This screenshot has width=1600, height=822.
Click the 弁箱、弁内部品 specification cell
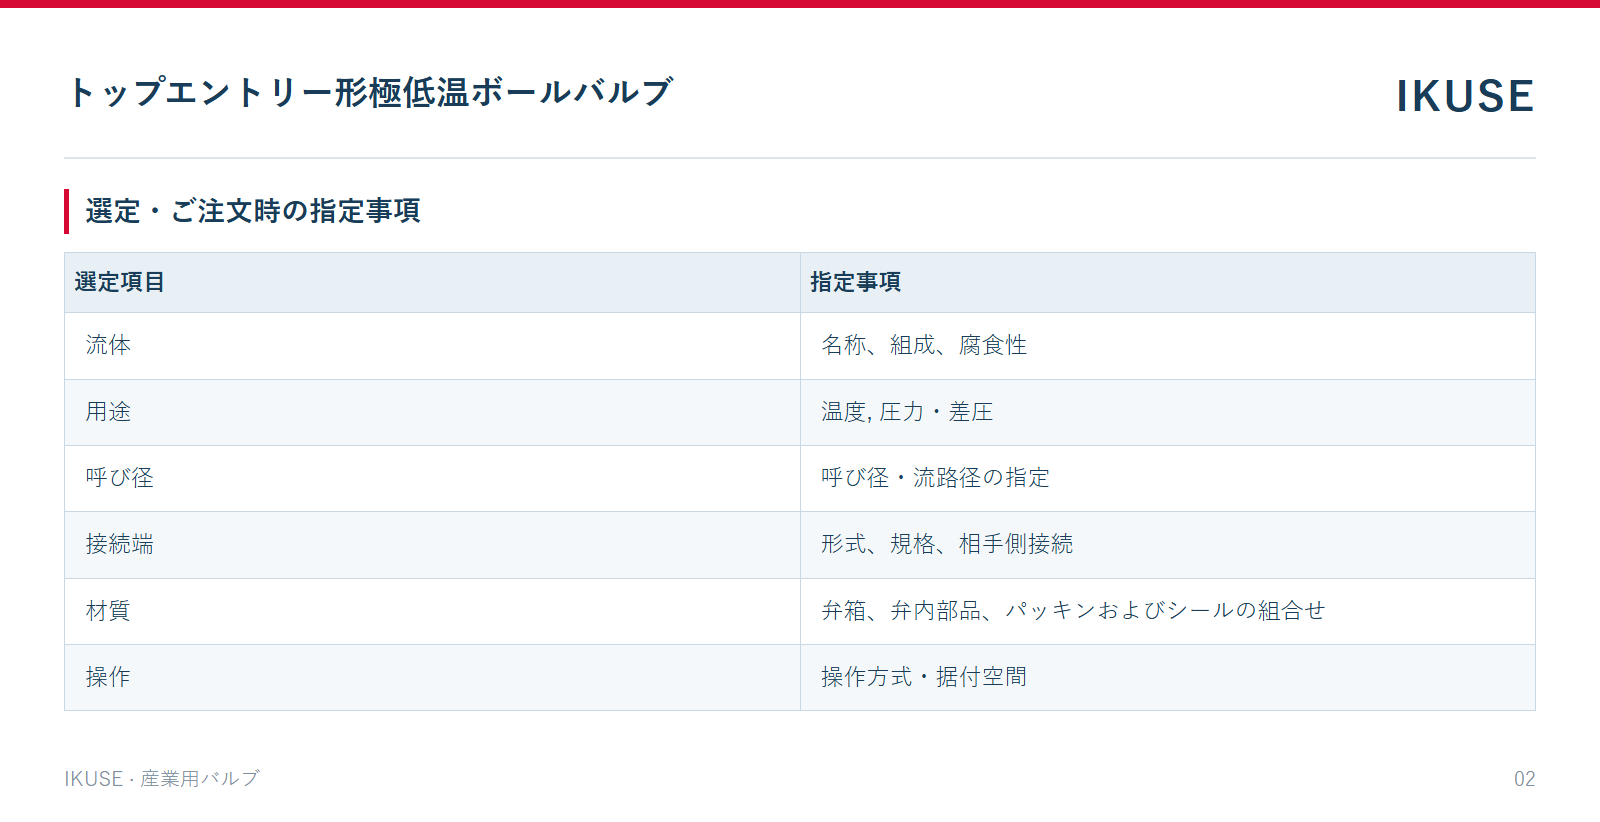tap(1168, 611)
